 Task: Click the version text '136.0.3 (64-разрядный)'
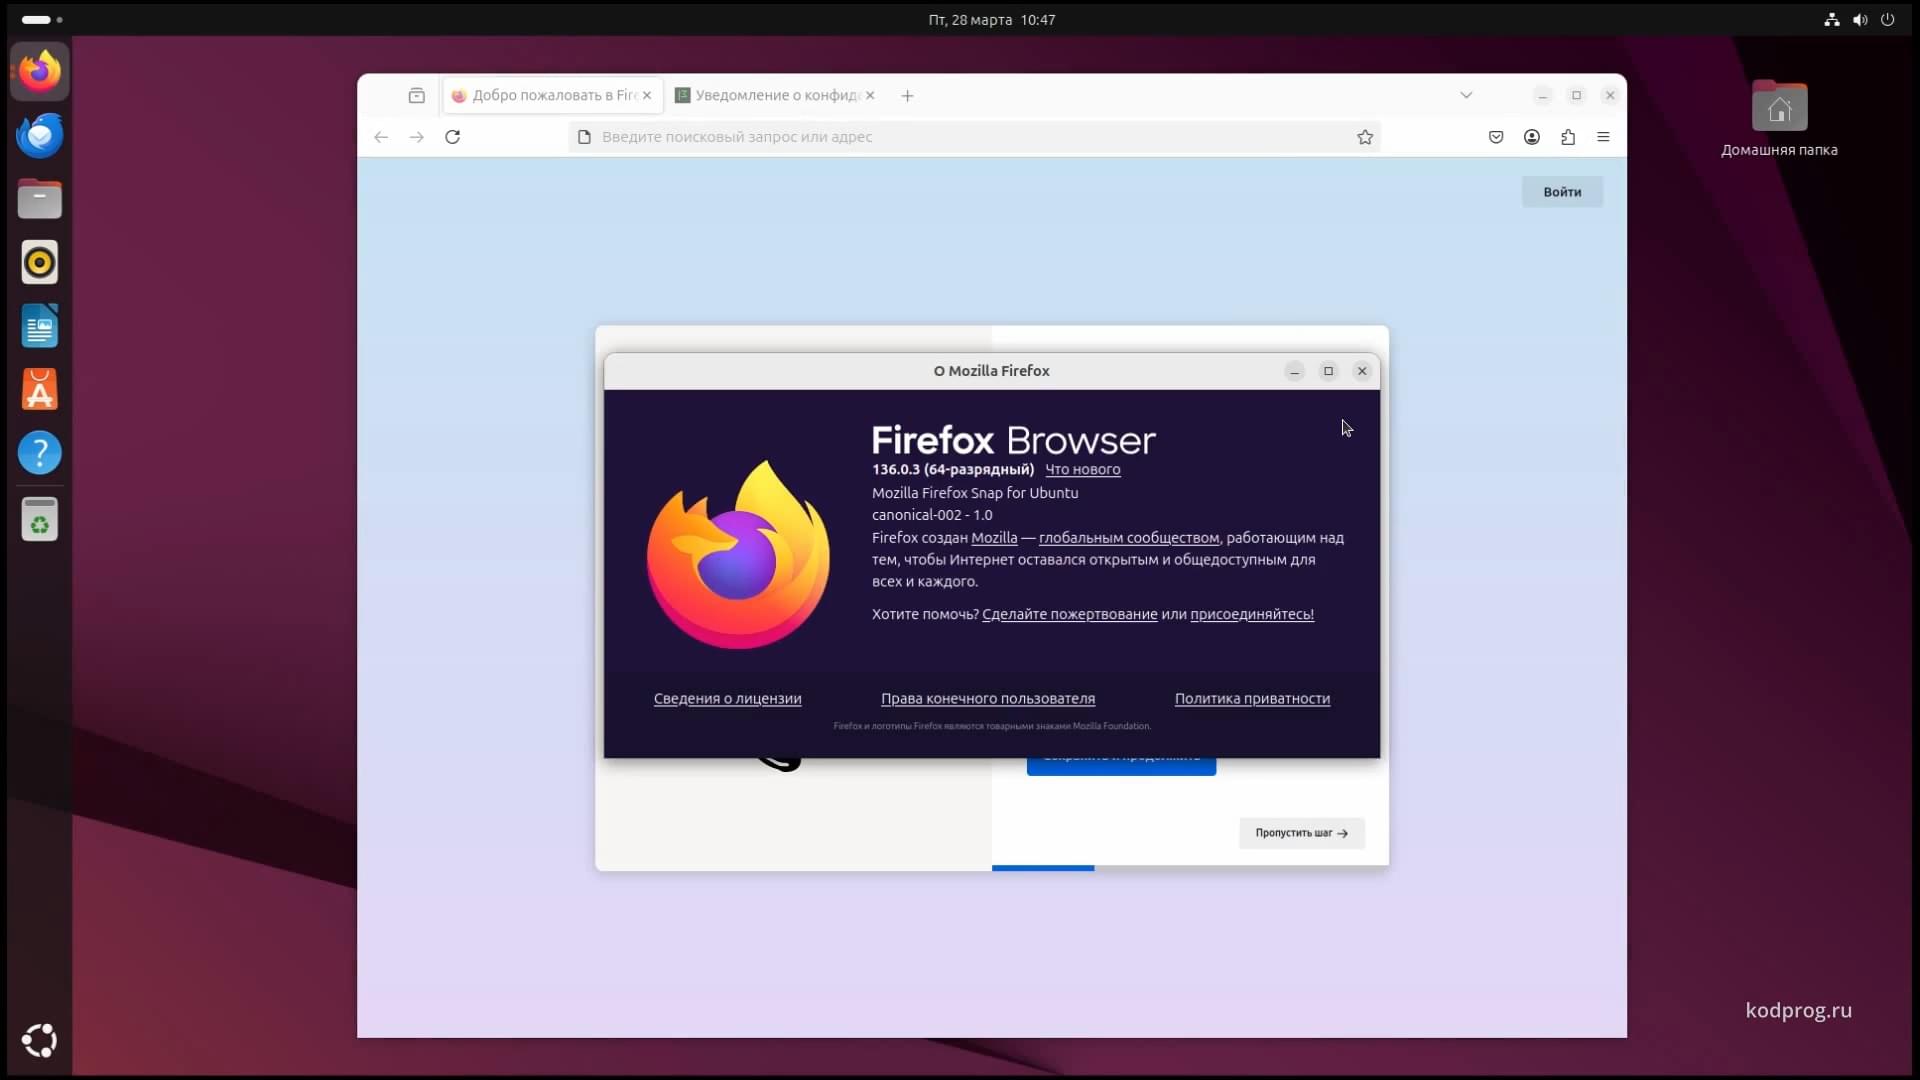click(953, 469)
